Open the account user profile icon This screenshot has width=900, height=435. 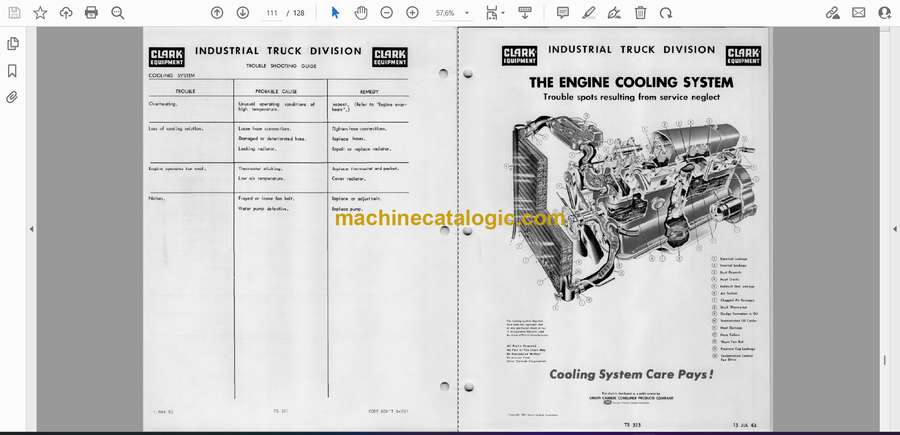tap(885, 13)
